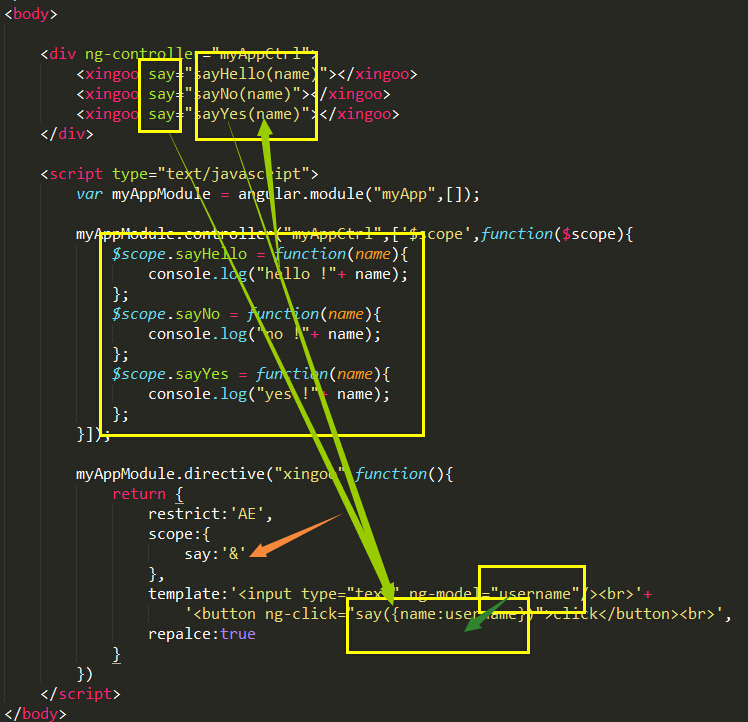Screen dimensions: 748x722
Task: Click the restrict:'AE' property
Action: click(210, 514)
